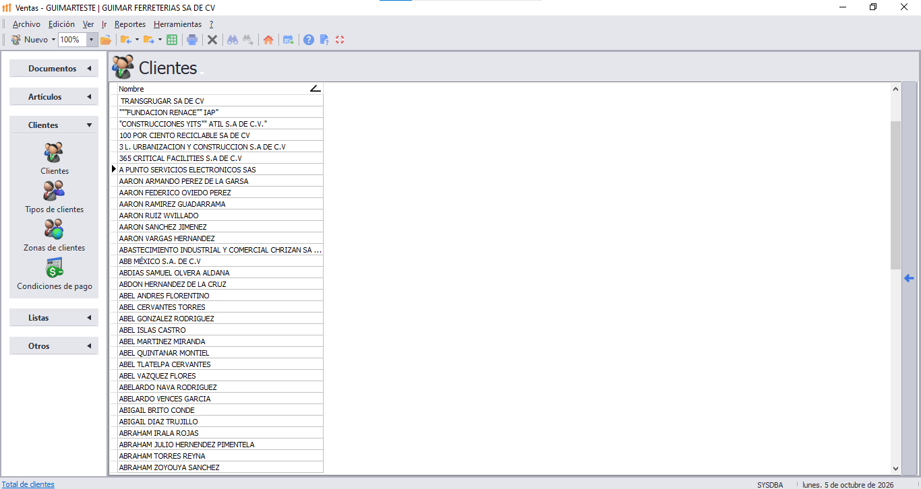Select the TRANSGRUGAR SA DE CV row
Viewport: 921px width, 489px height.
tap(220, 101)
